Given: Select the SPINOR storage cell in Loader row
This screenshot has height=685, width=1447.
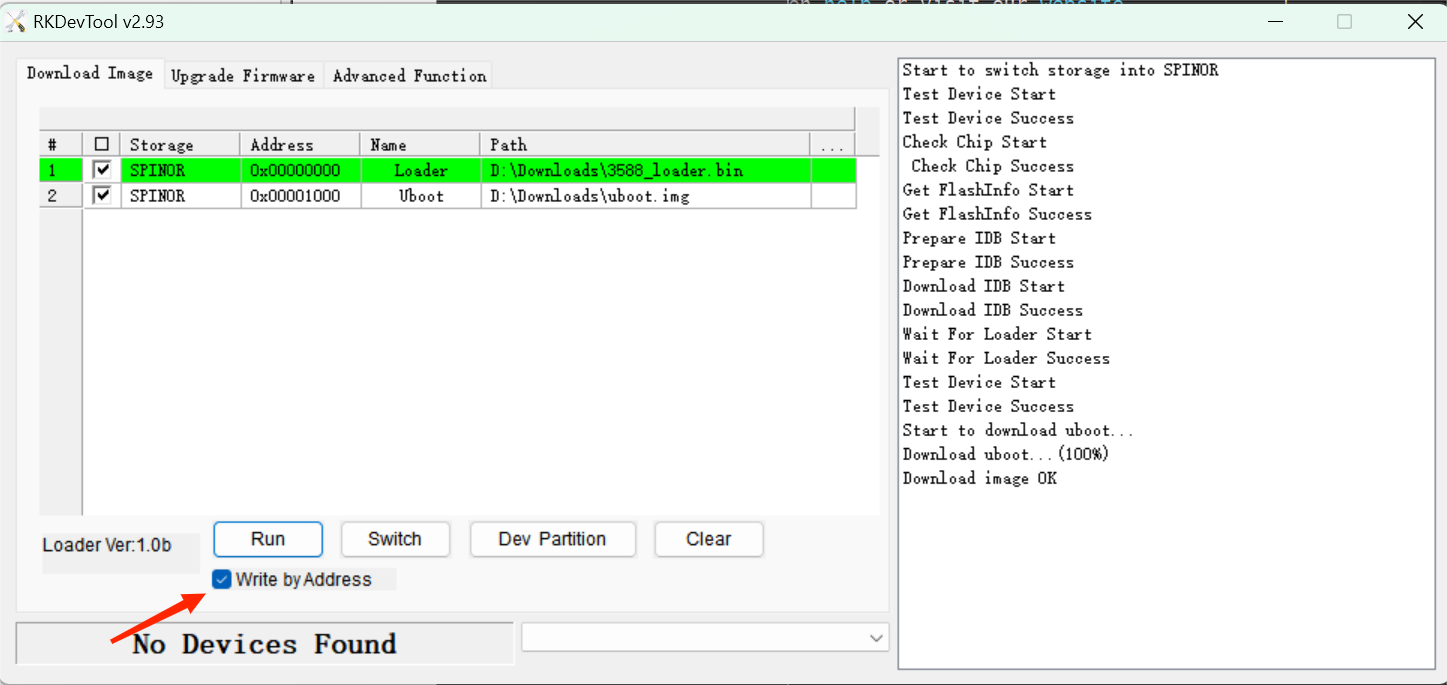Looking at the screenshot, I should [180, 170].
